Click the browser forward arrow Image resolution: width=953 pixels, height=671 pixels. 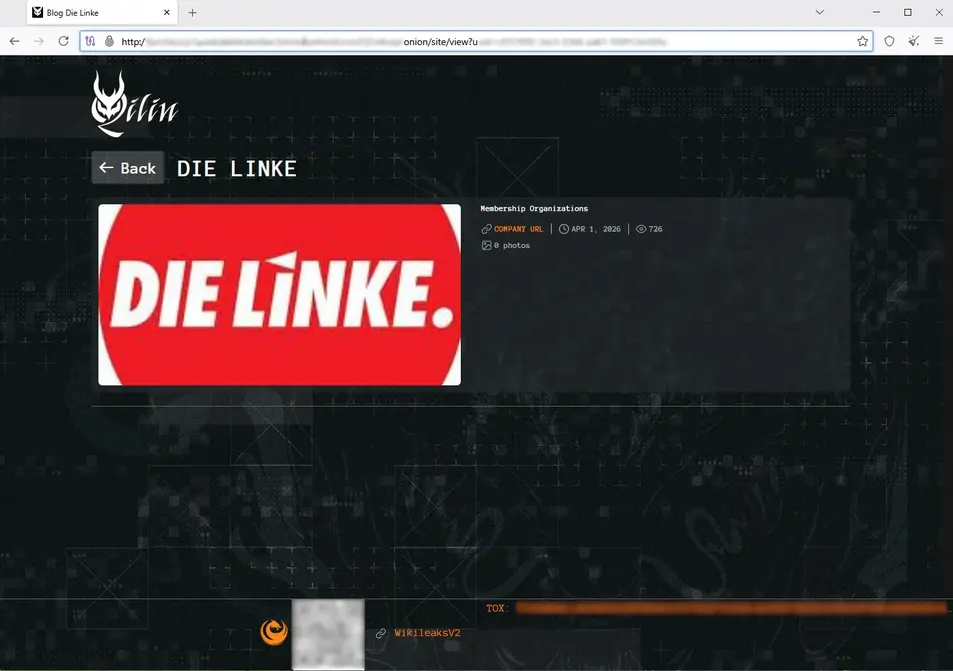39,41
